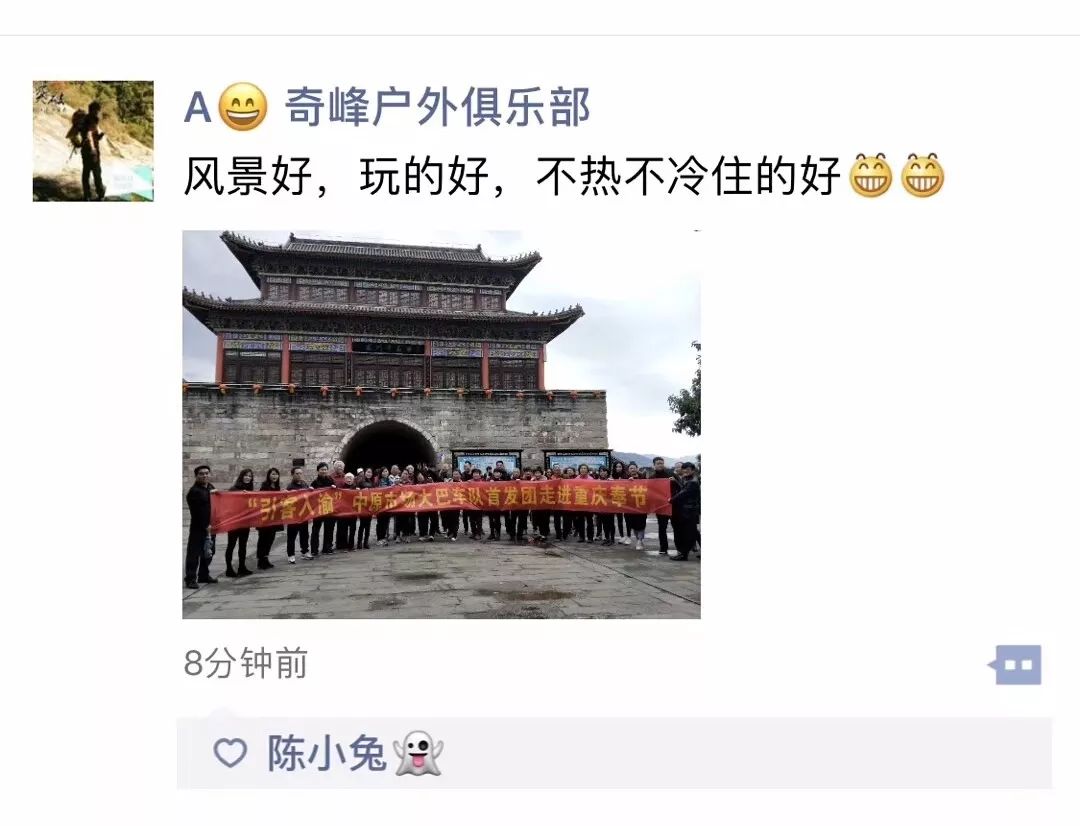Open the comment and like popup button
The image size is (1080, 826).
point(1015,665)
